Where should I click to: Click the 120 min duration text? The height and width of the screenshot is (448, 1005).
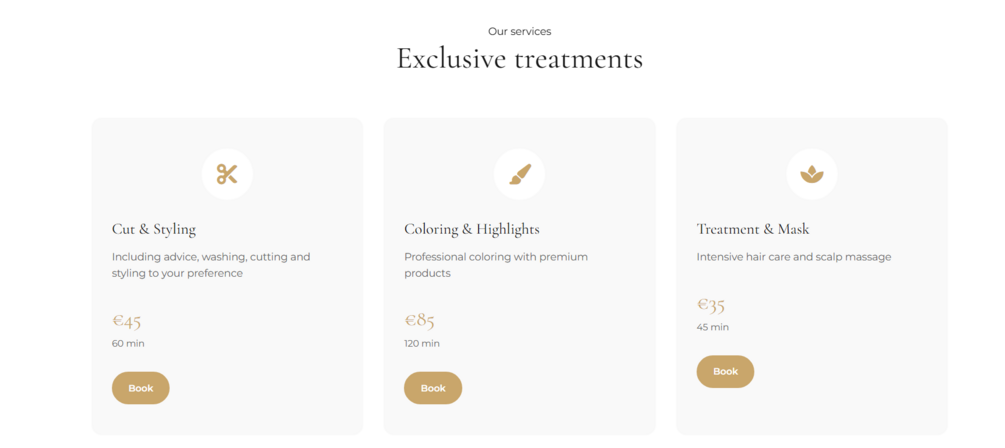coord(422,343)
